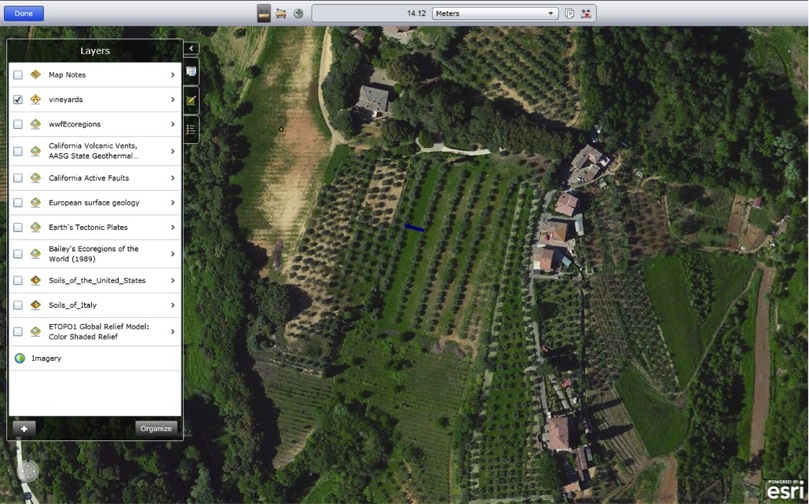Clear the measurement with red X icon
The height and width of the screenshot is (504, 809).
(x=586, y=13)
